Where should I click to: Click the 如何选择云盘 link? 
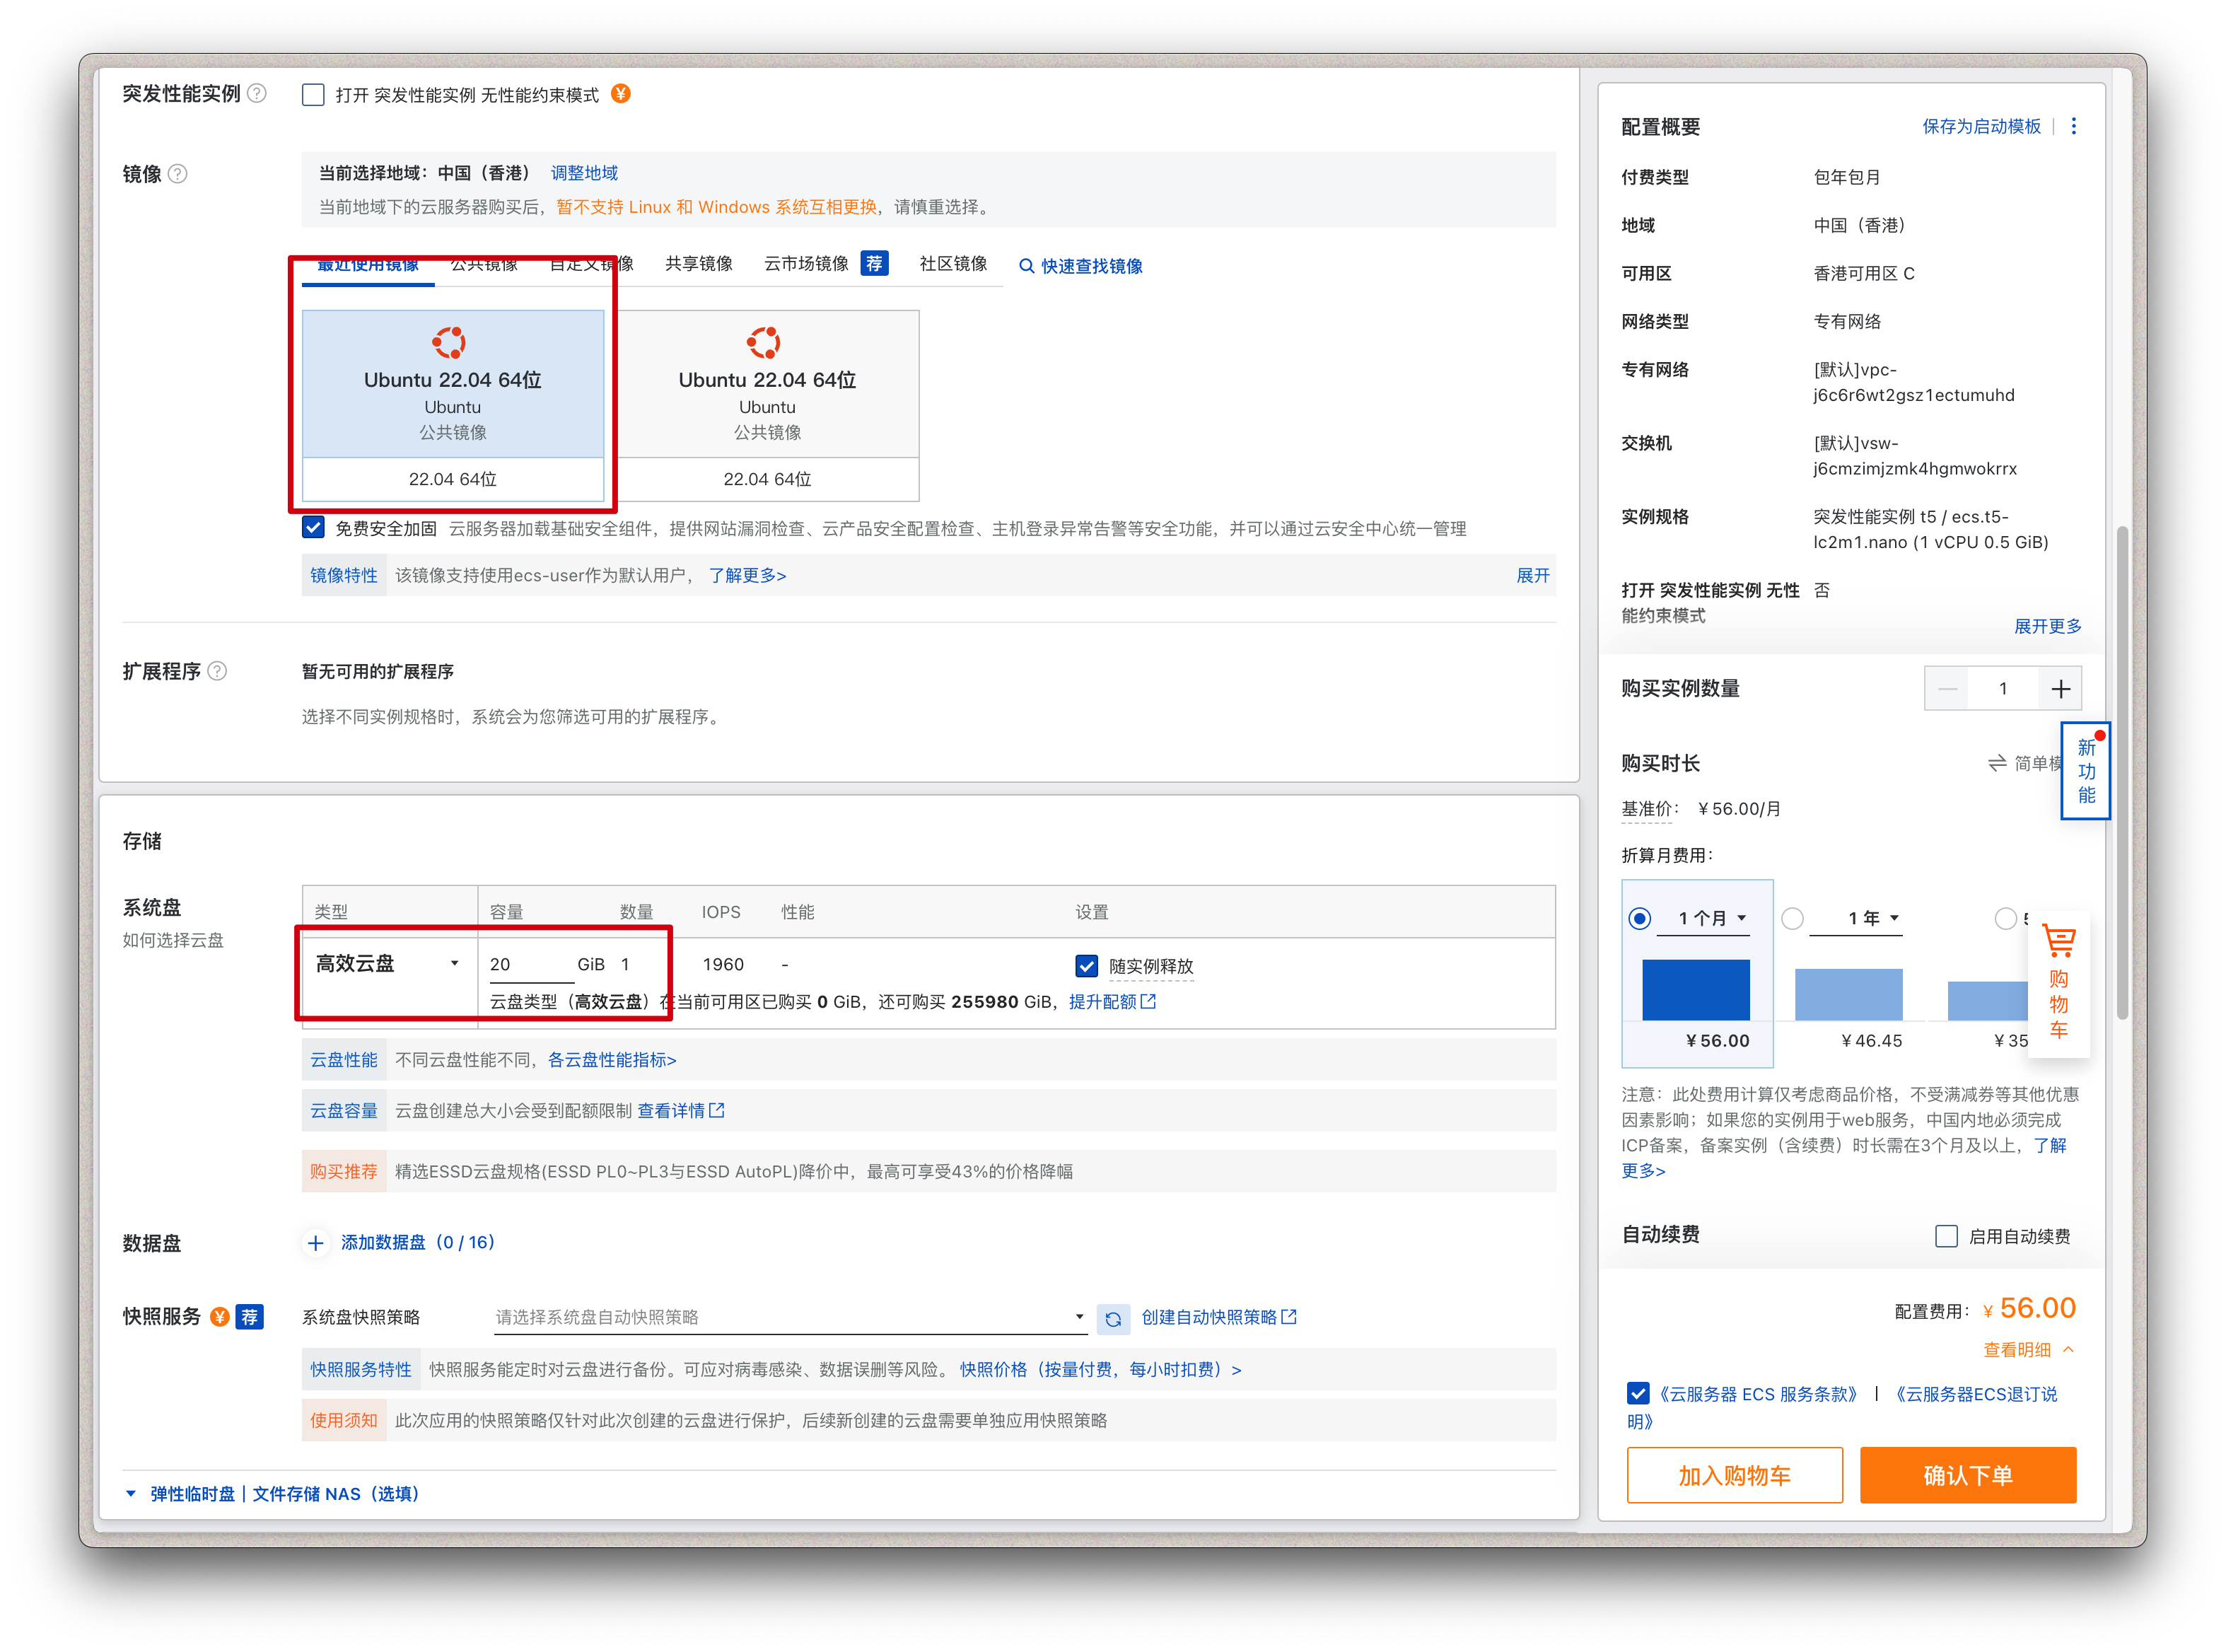(173, 940)
